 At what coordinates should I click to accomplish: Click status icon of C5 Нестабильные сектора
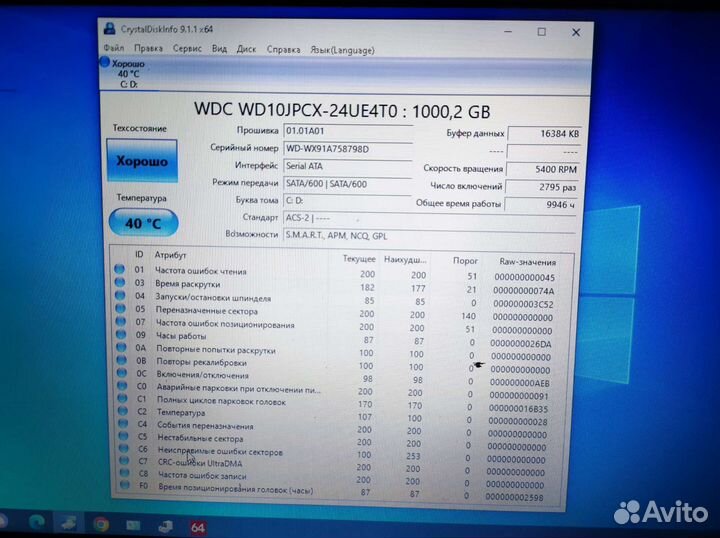(x=124, y=436)
